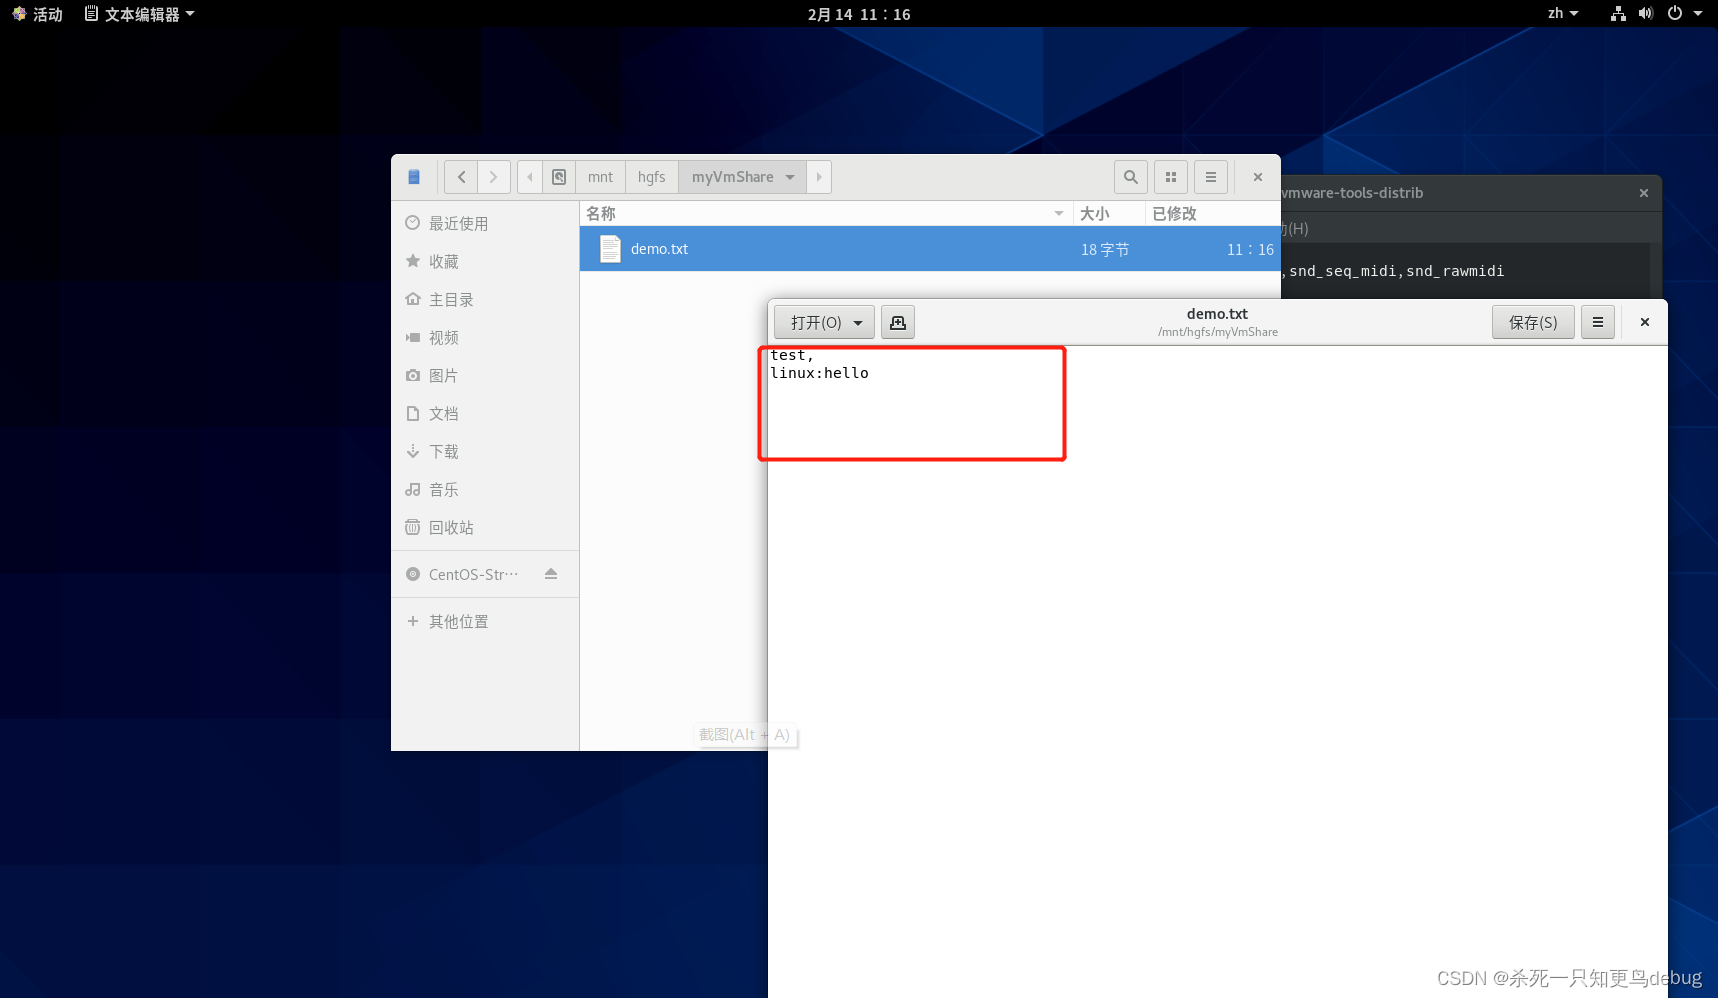
Task: Select the root disk path icon
Action: (559, 177)
